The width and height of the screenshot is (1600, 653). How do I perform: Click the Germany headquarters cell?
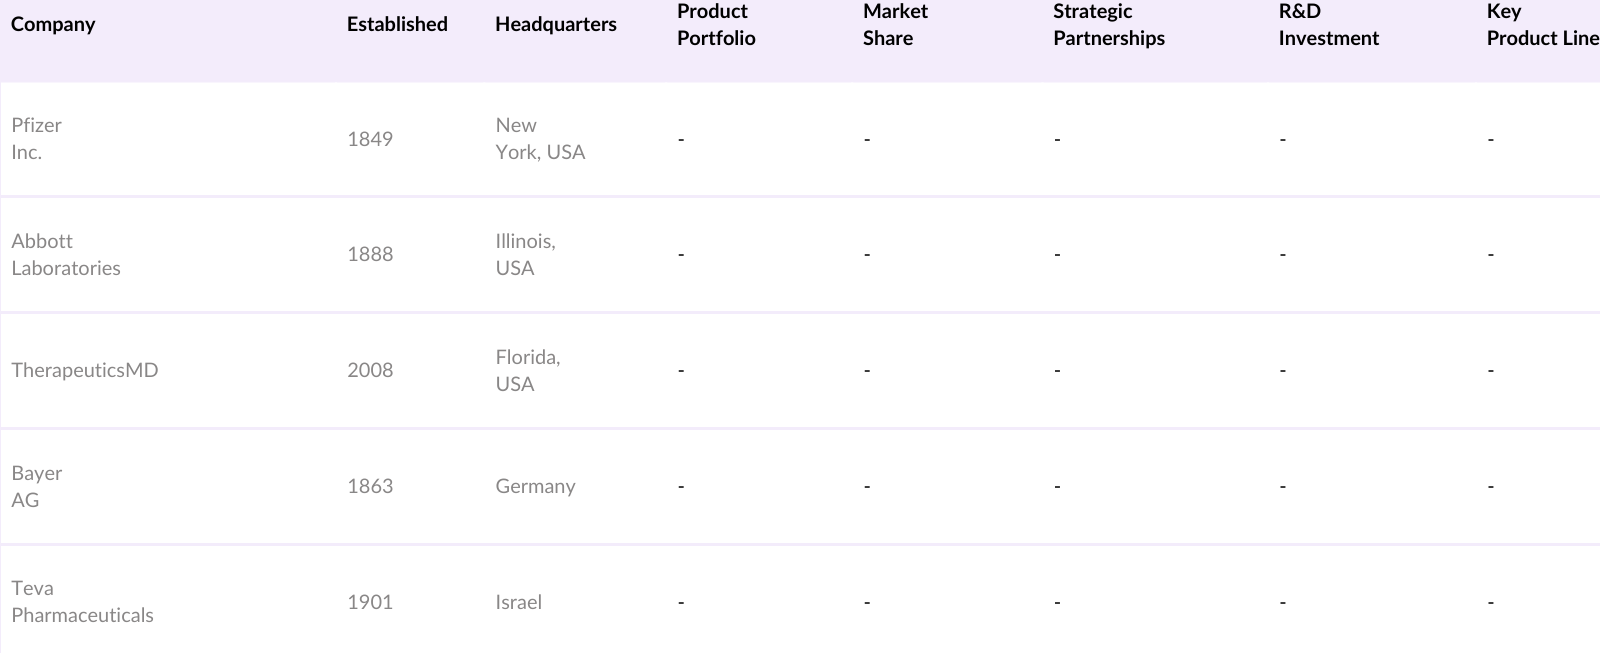535,486
